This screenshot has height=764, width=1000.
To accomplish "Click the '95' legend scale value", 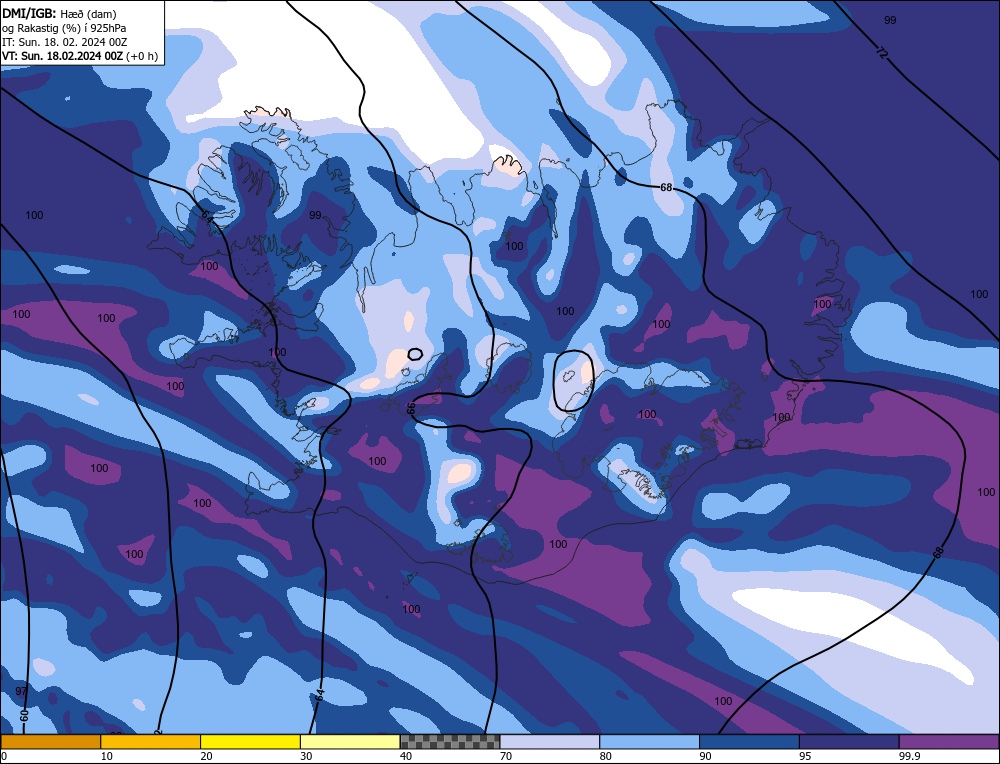I will (805, 756).
